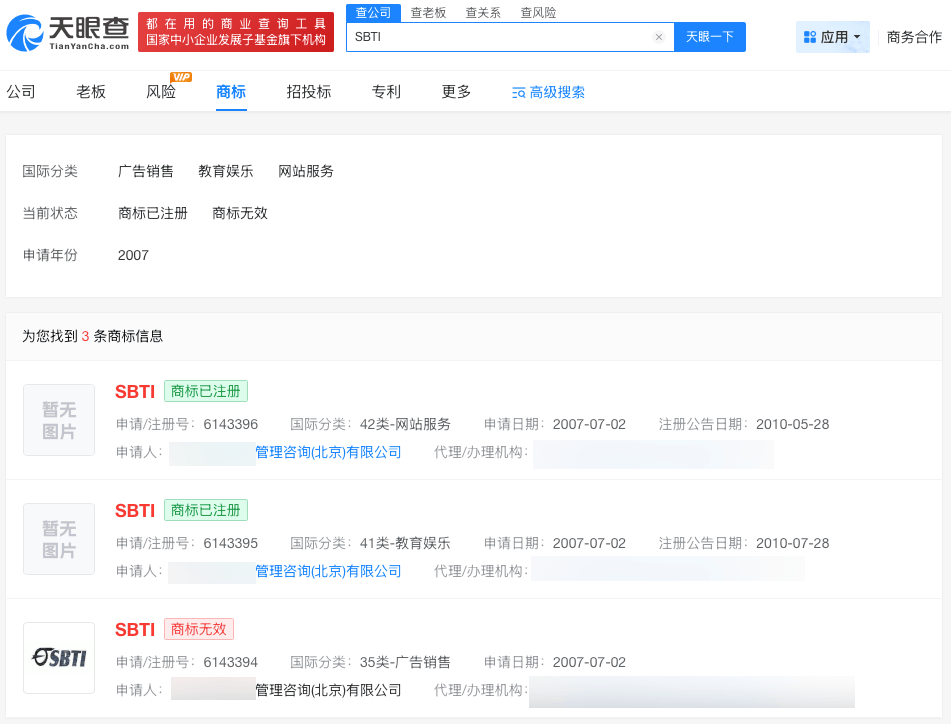Viewport: 951px width, 724px height.
Task: Open applicant link of trademark 6143396
Action: (x=328, y=452)
